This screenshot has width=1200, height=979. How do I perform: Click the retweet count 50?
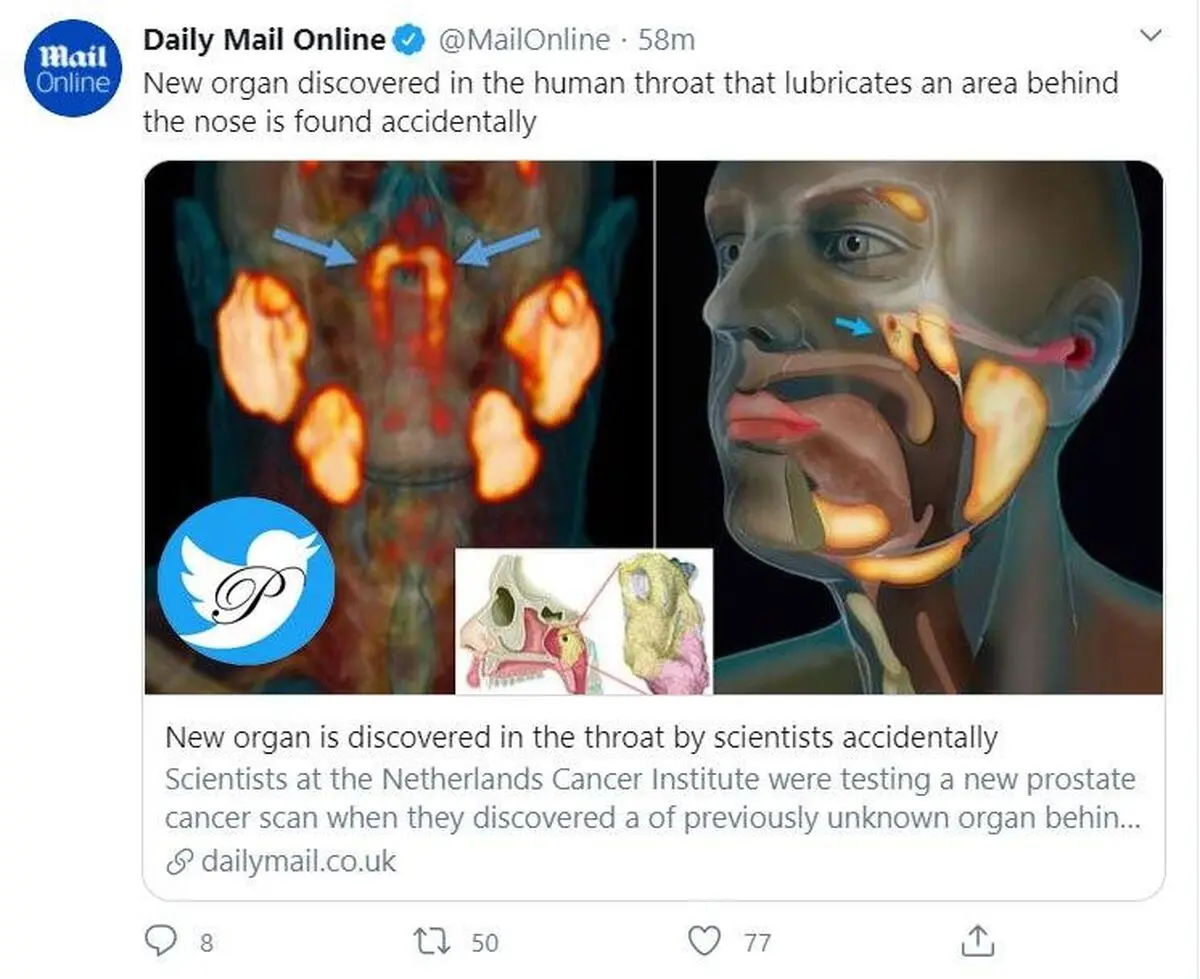point(484,942)
